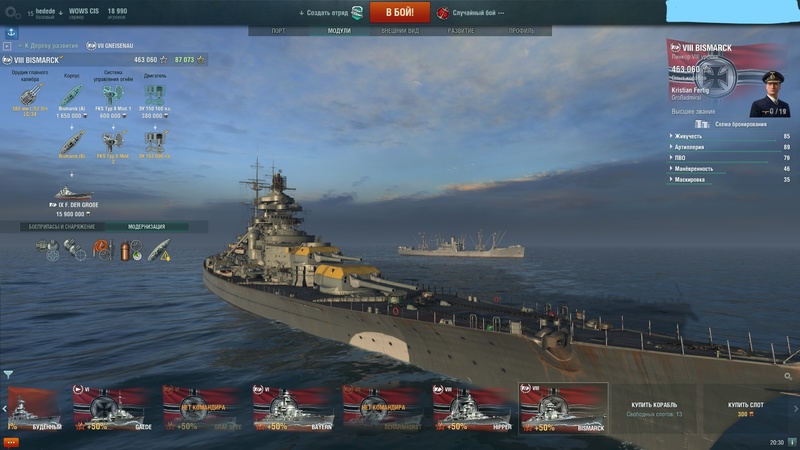The width and height of the screenshot is (800, 450).
Task: Open the Случайный бой battle type dropdown
Action: coord(471,13)
